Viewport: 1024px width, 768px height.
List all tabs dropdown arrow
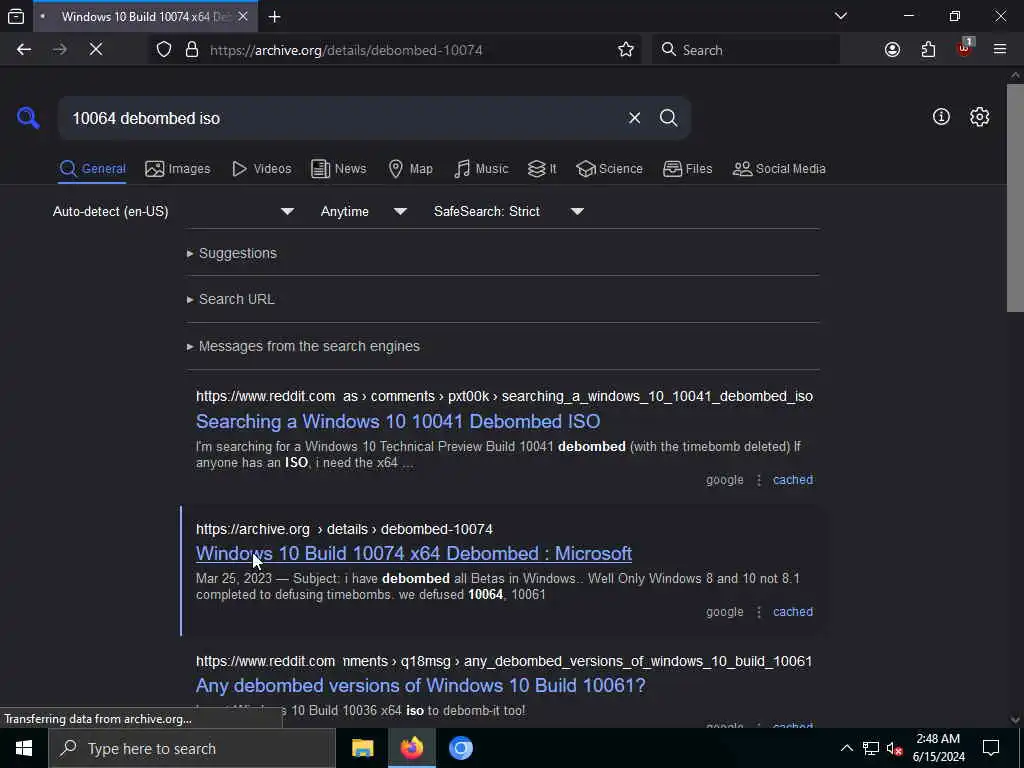tap(841, 16)
